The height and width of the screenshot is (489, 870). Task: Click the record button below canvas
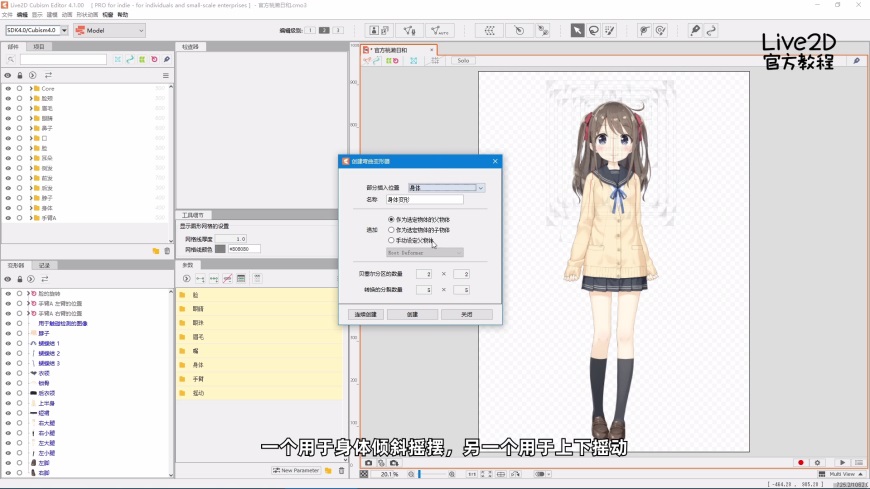(801, 462)
